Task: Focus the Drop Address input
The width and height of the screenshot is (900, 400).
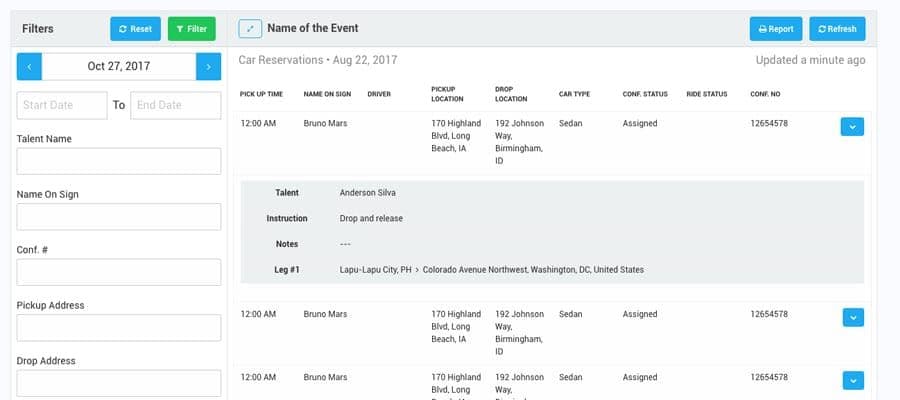Action: point(119,383)
